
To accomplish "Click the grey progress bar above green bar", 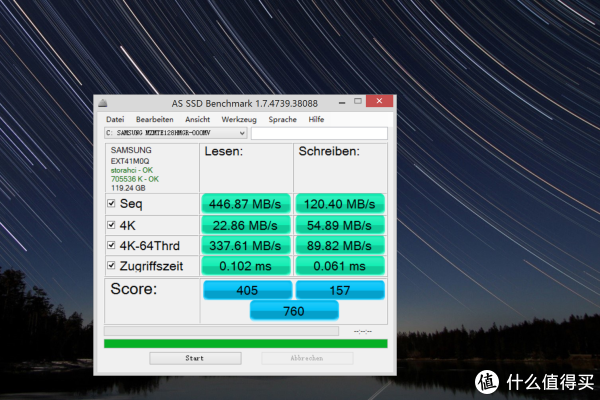I will tap(221, 331).
